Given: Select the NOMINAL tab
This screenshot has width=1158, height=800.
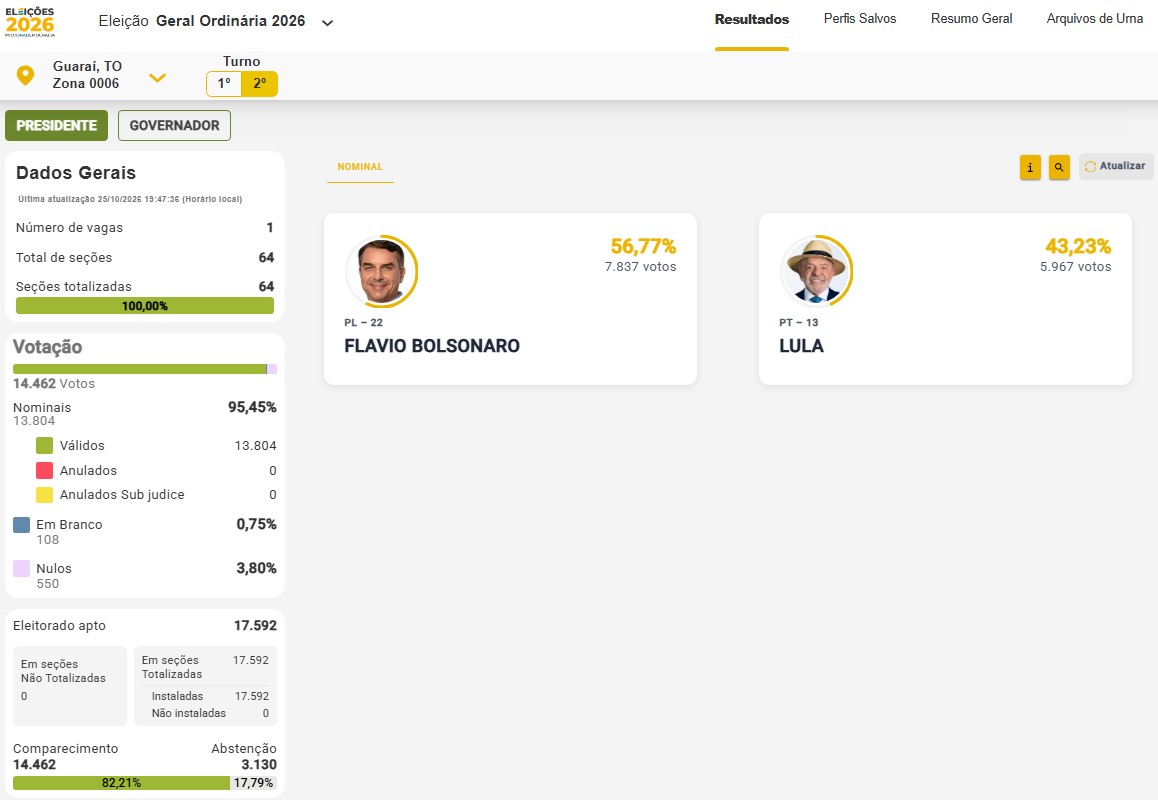Looking at the screenshot, I should 360,167.
